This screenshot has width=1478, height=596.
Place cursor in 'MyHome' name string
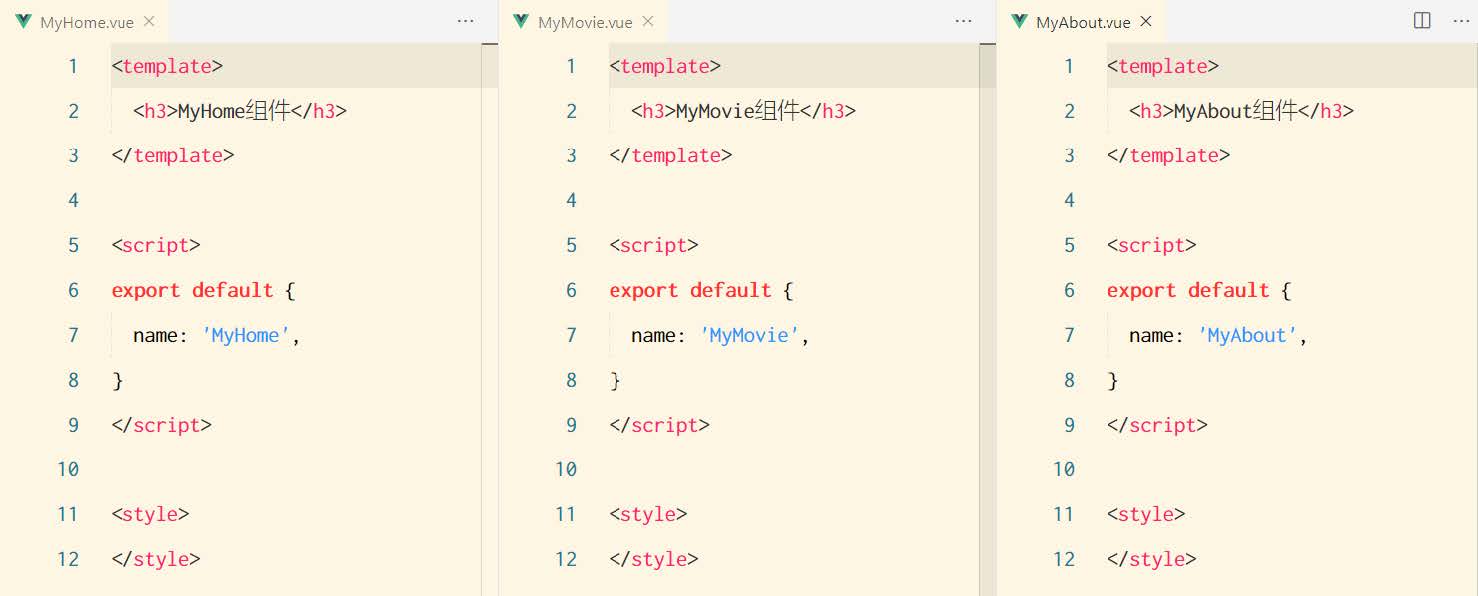(x=246, y=335)
